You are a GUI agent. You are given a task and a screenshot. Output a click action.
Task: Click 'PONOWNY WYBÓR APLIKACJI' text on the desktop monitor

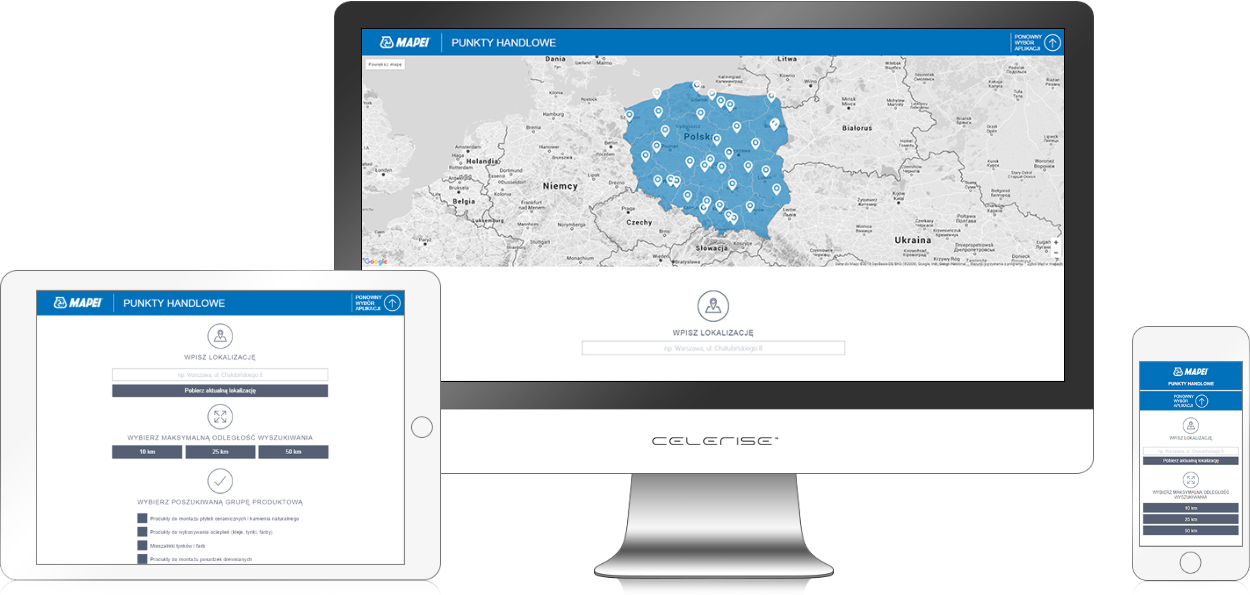(x=1027, y=42)
